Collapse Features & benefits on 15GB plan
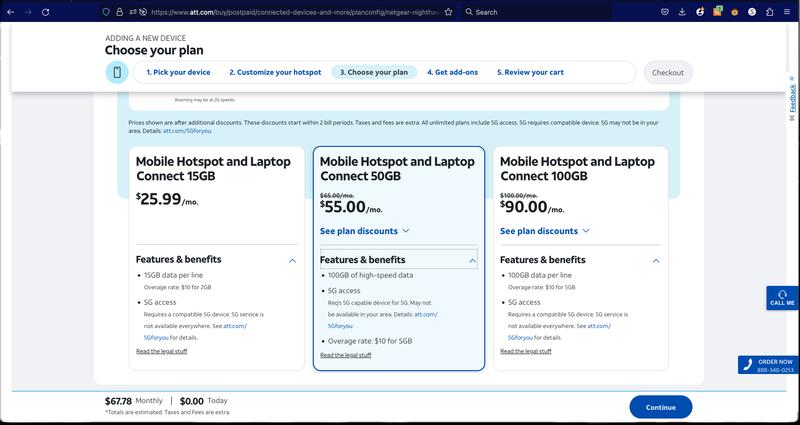The height and width of the screenshot is (425, 800). pos(216,260)
